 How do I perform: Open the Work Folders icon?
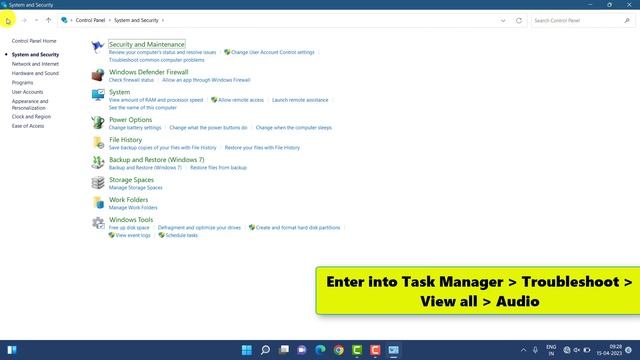click(98, 202)
